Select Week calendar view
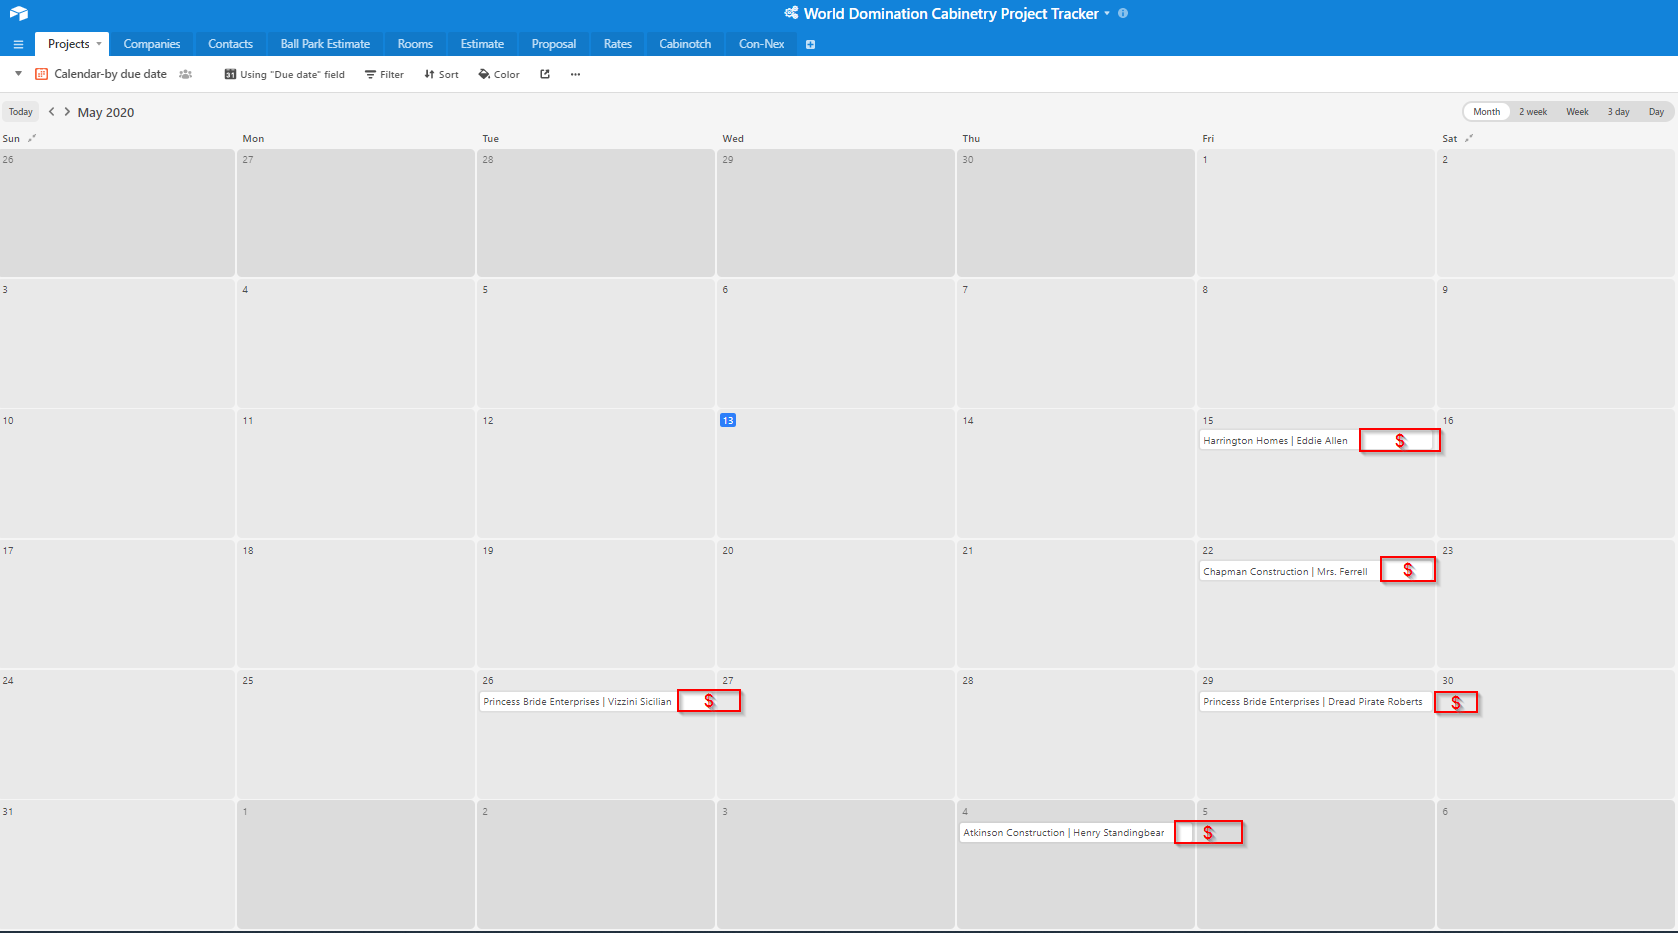1678x933 pixels. 1577,112
